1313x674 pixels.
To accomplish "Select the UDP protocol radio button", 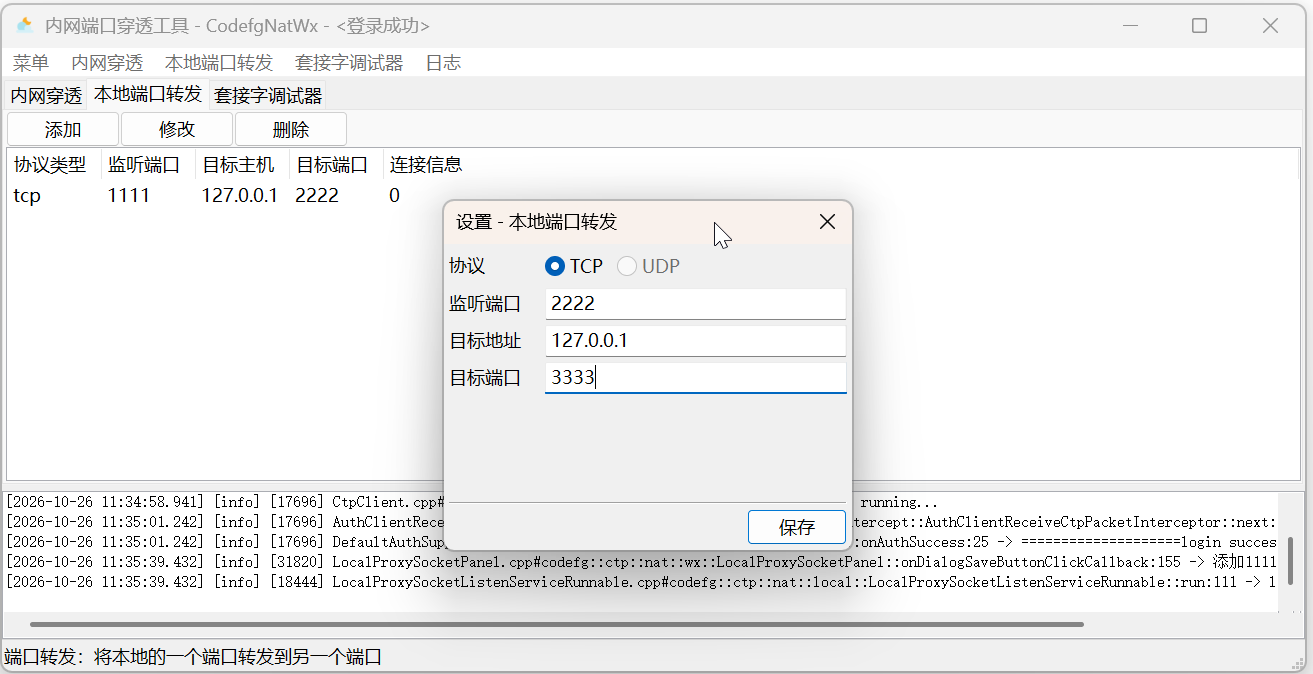I will click(x=648, y=266).
